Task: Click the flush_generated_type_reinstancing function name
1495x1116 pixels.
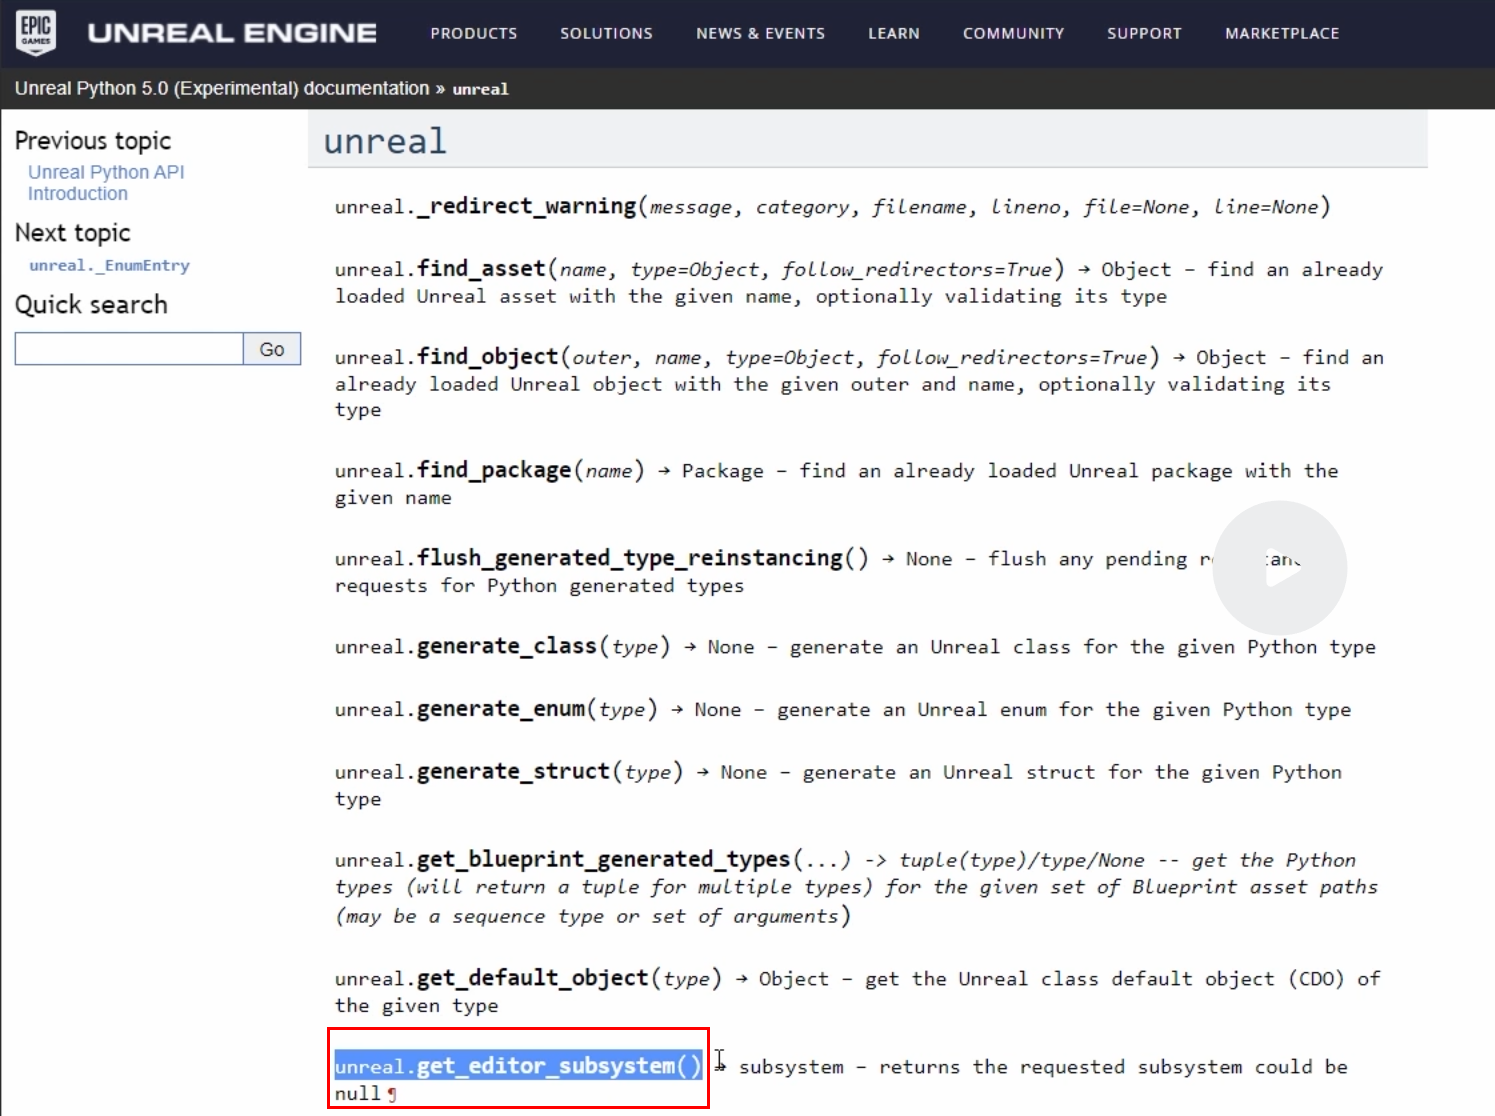Action: click(x=630, y=557)
